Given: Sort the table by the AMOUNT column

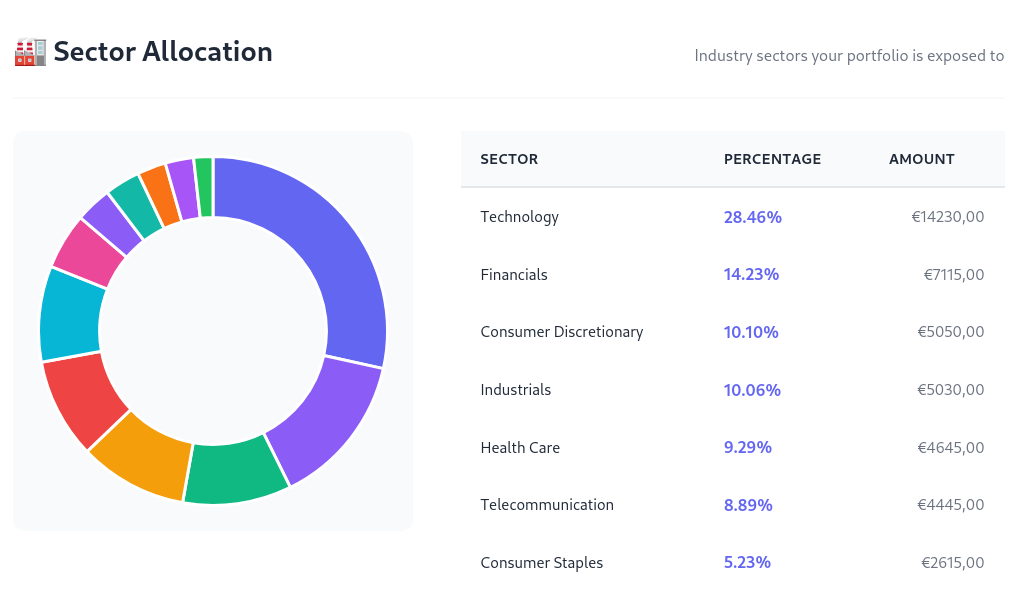Looking at the screenshot, I should pos(921,159).
